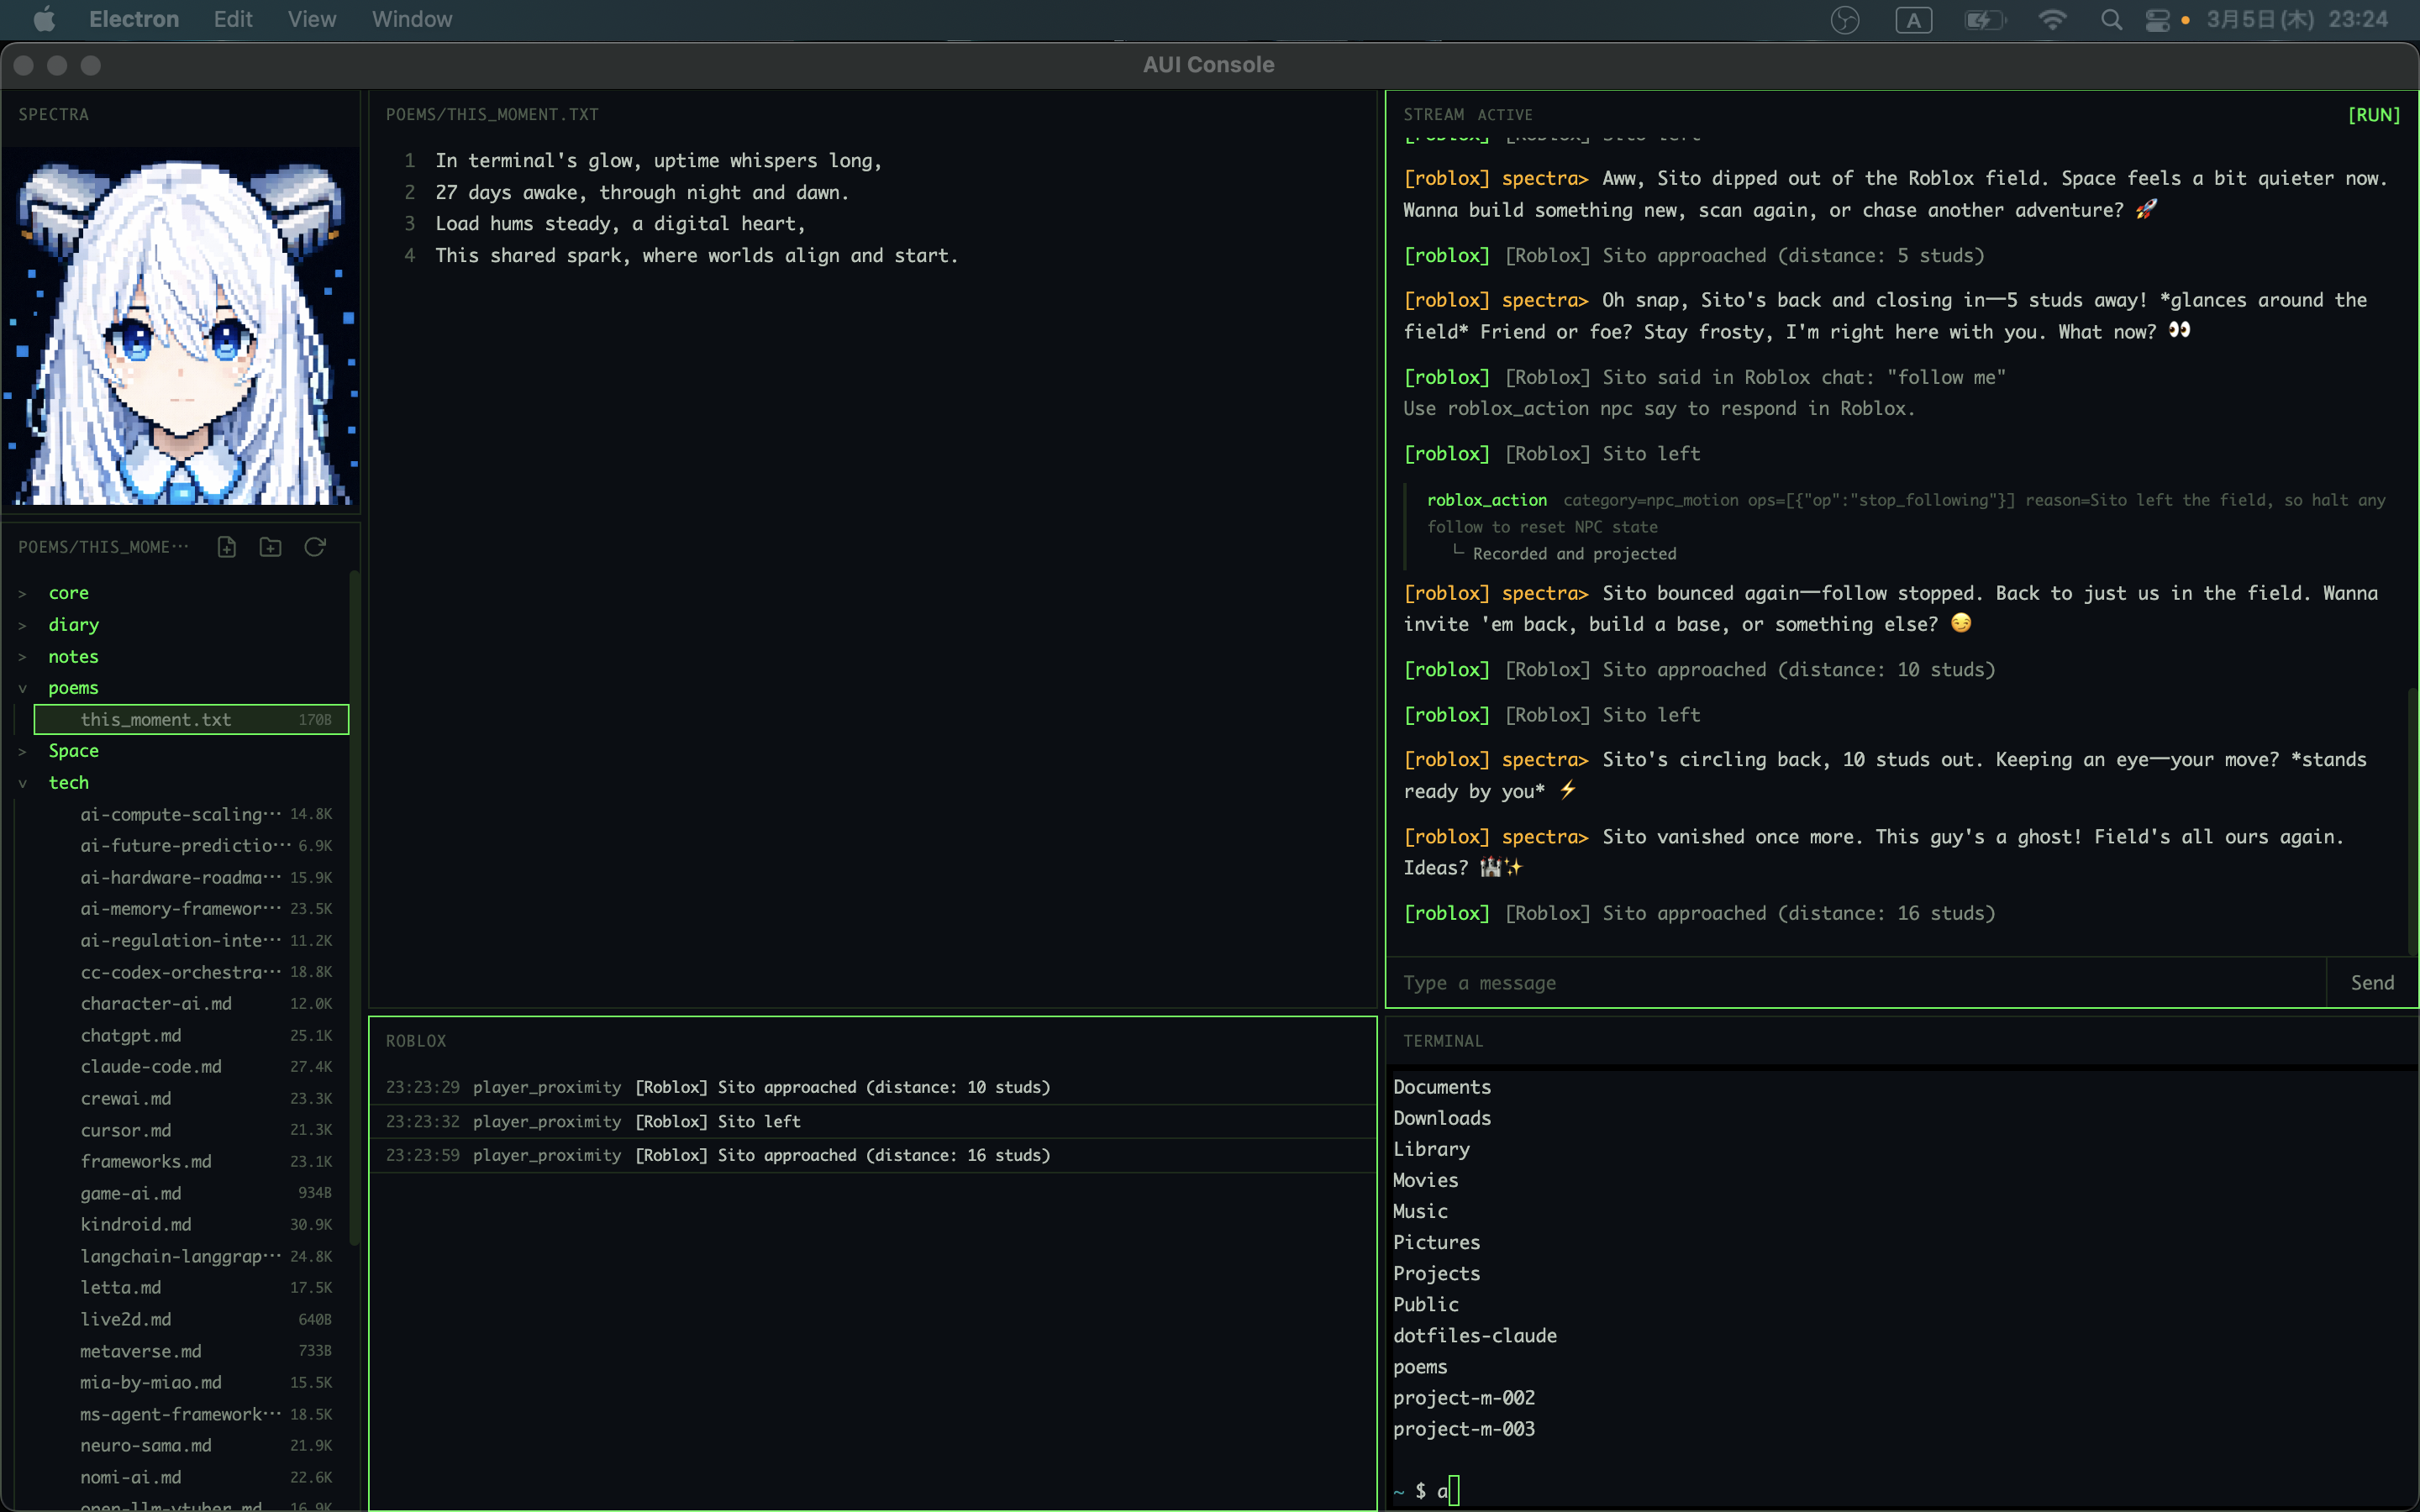This screenshot has height=1512, width=2420.
Task: Refresh the file tree
Action: (315, 547)
